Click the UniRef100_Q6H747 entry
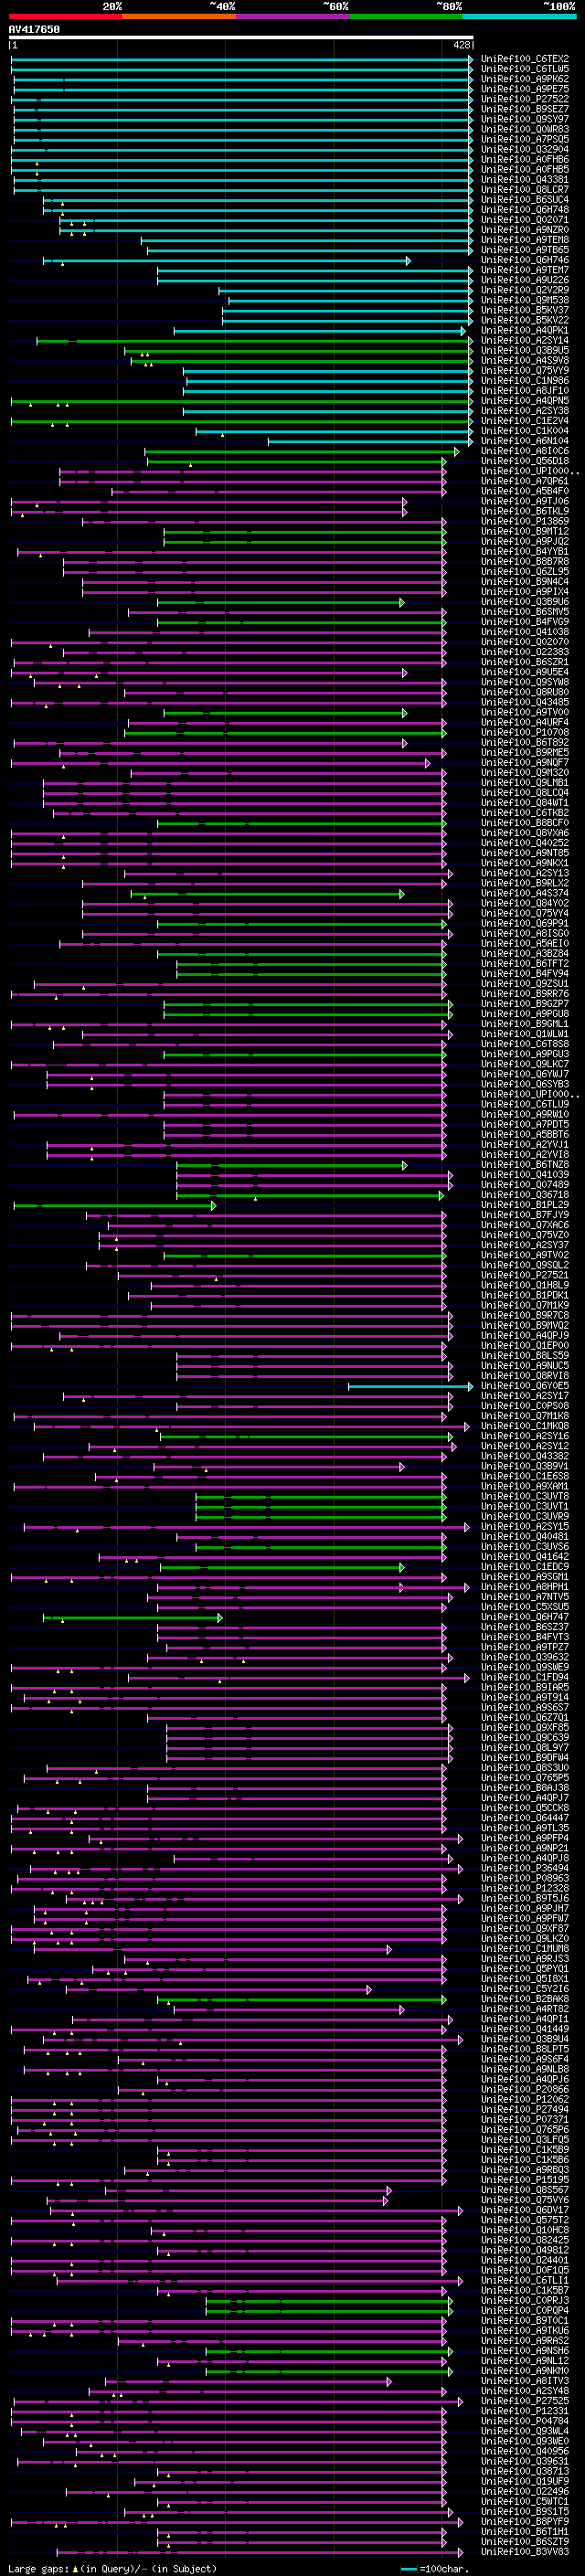Screen dimensions: 585x2576 coord(525,1617)
